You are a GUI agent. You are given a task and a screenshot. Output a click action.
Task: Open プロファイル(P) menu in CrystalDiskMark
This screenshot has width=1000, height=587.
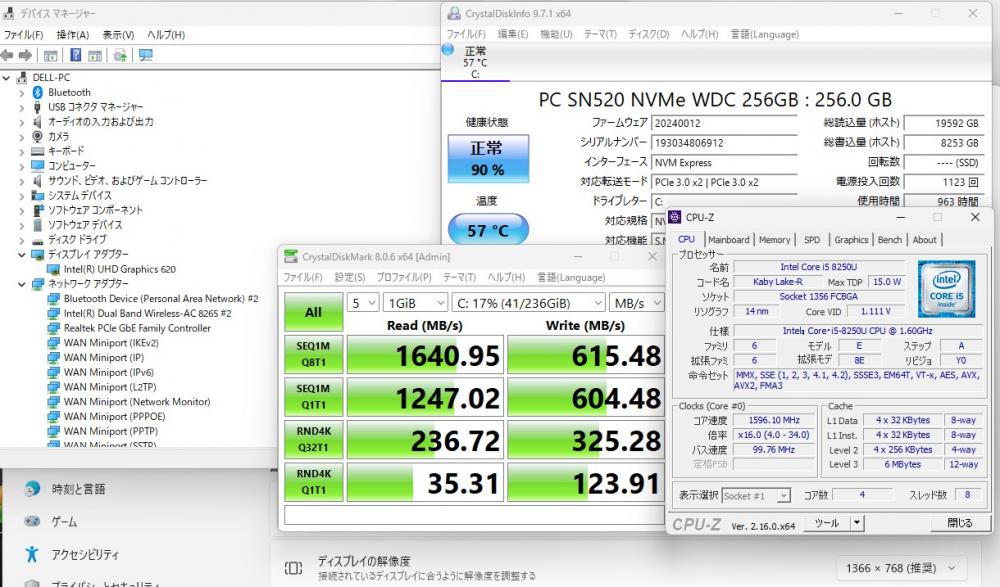point(404,278)
